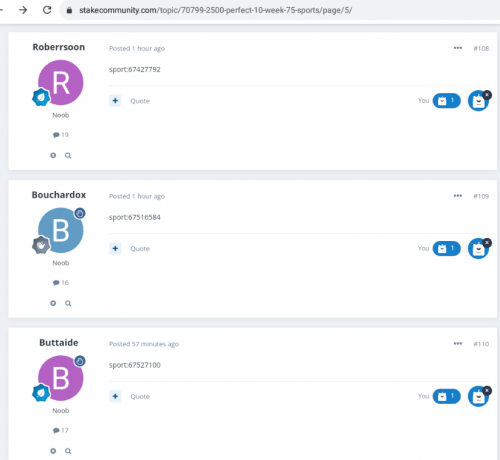The height and width of the screenshot is (460, 500).
Task: Multiquote Buttaide's post with the plus button
Action: (115, 396)
